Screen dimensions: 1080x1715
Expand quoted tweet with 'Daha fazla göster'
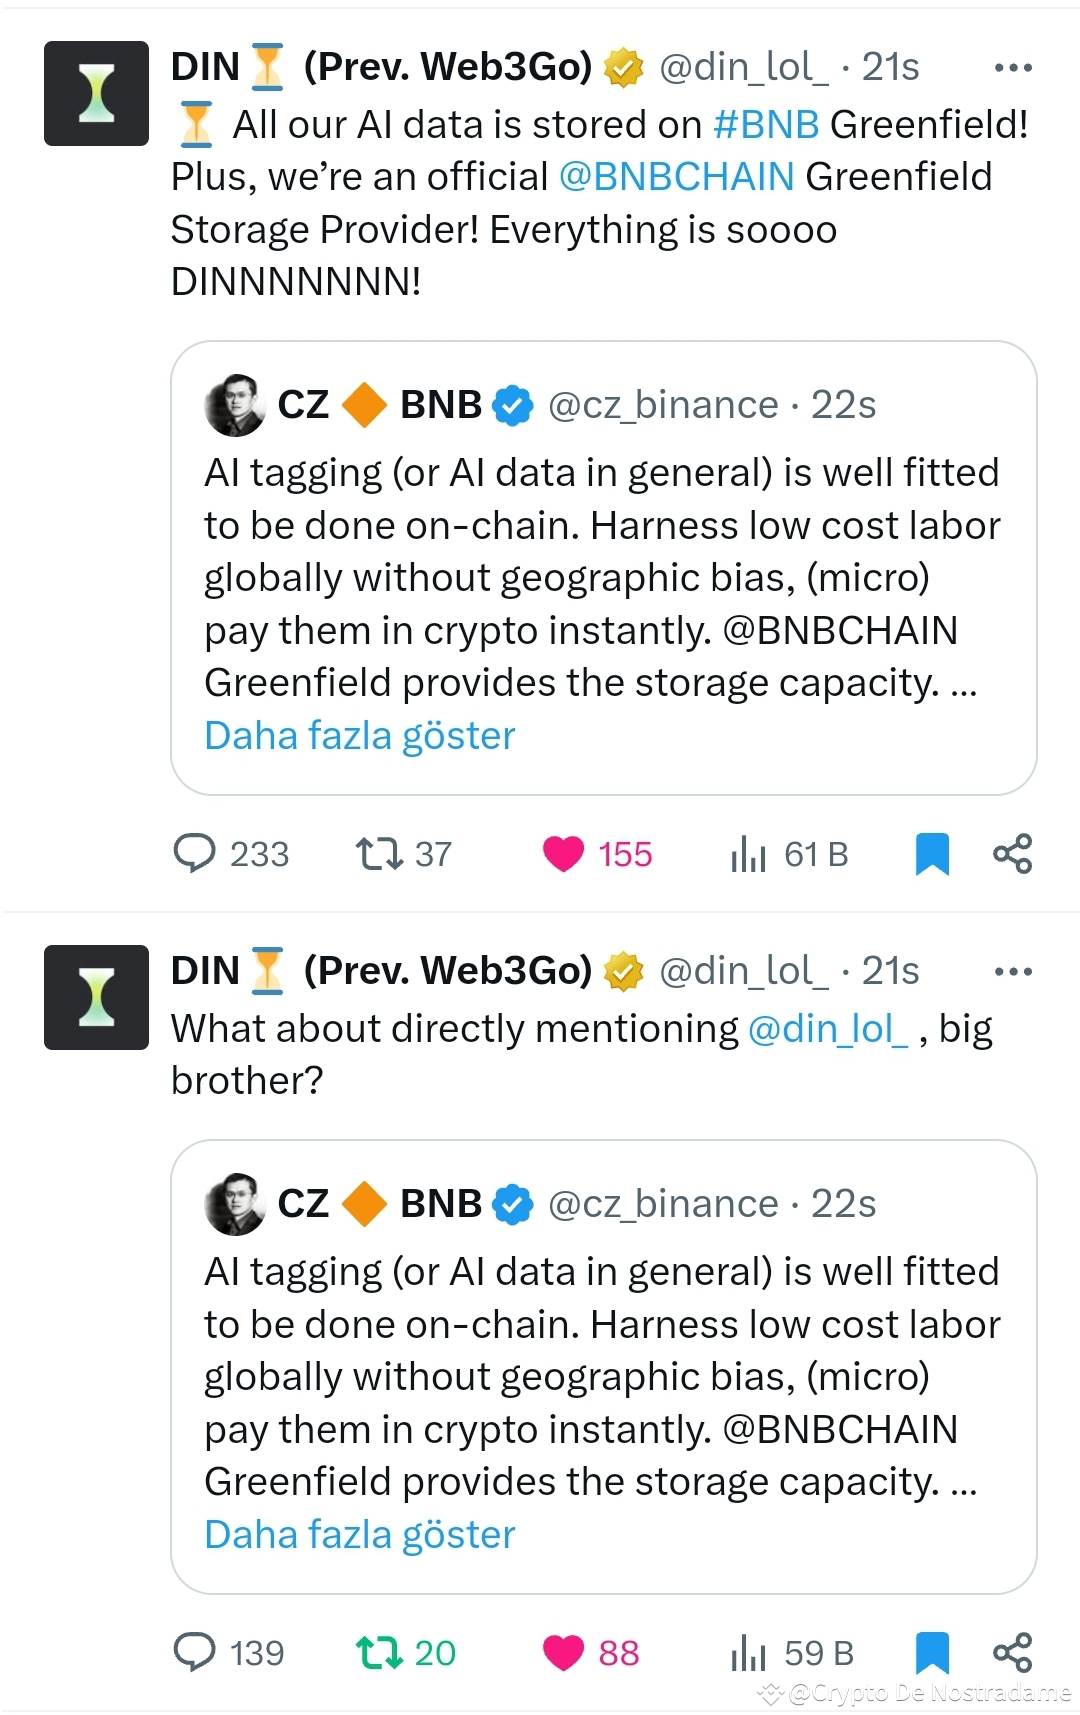click(x=359, y=735)
